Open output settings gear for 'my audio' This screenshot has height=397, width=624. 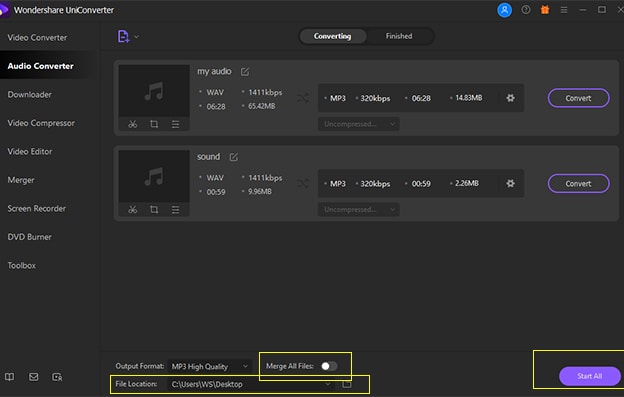[x=510, y=98]
